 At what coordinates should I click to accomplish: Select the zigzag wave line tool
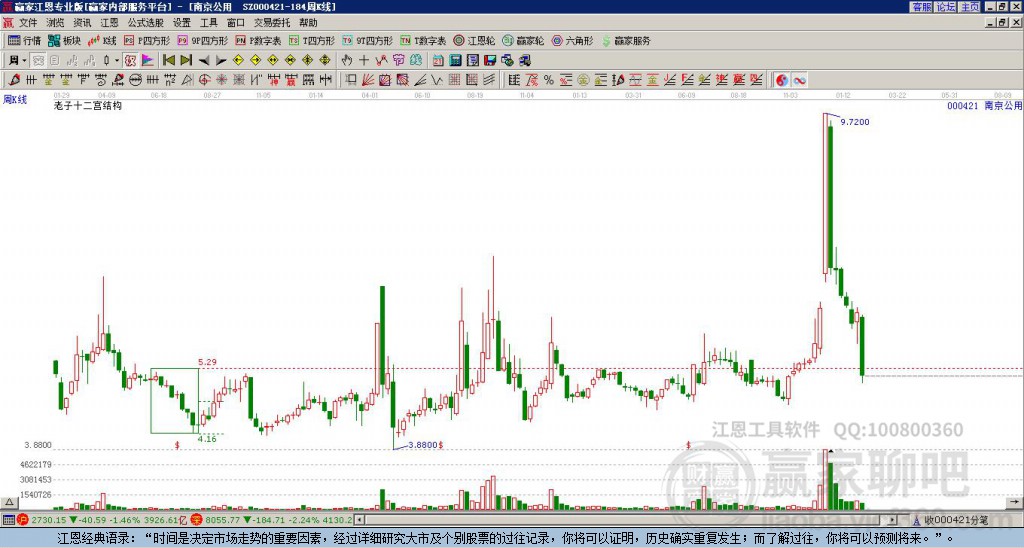[437, 80]
